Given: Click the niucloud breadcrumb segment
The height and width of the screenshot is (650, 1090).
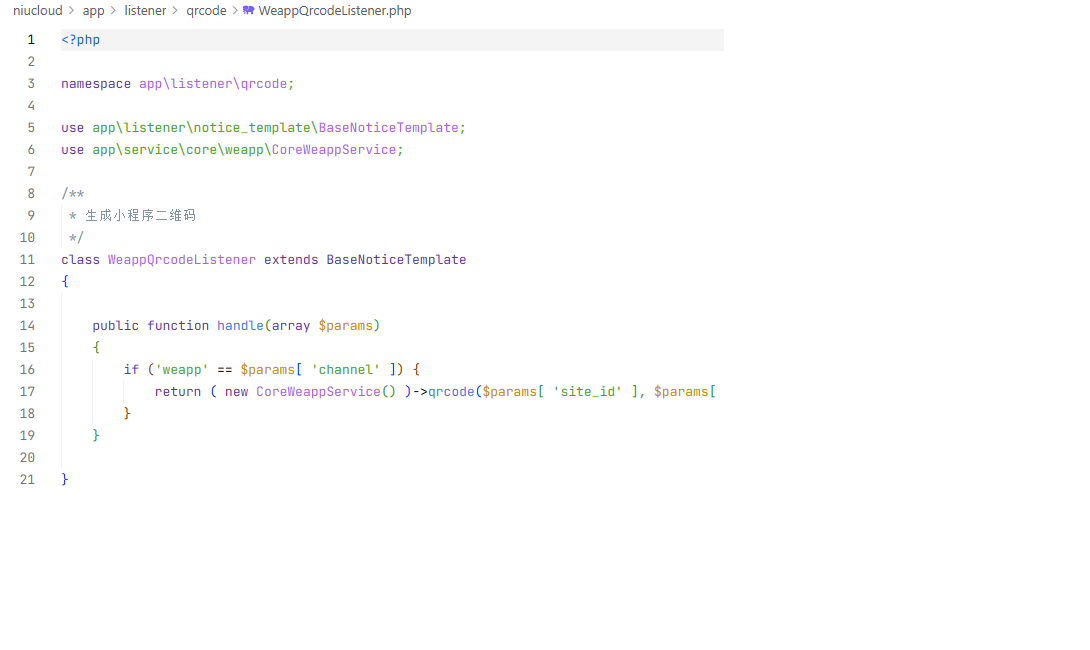Looking at the screenshot, I should [x=38, y=10].
